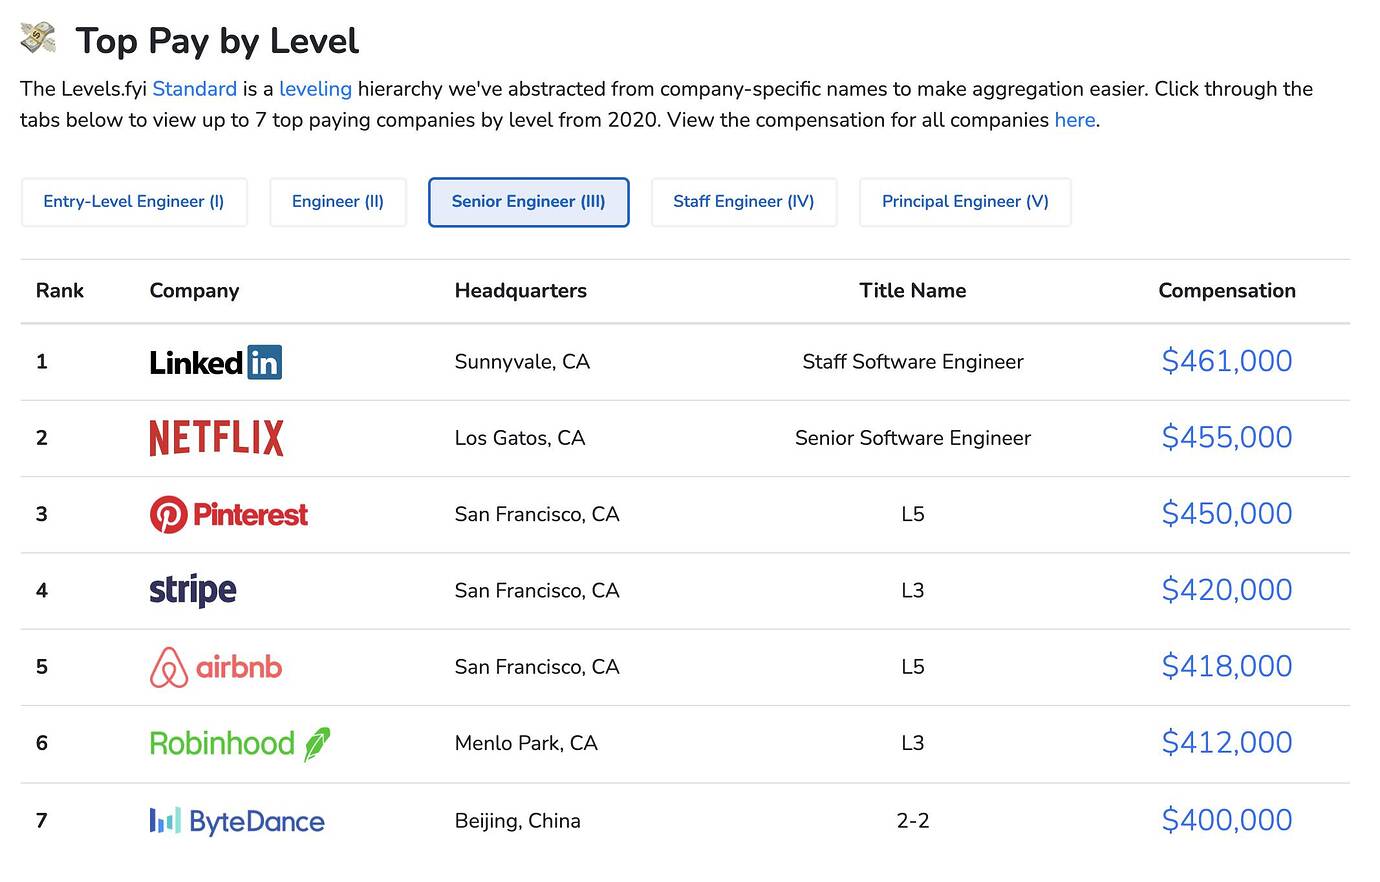Select Netflix's $455,000 compensation value
1380x882 pixels.
click(x=1227, y=437)
